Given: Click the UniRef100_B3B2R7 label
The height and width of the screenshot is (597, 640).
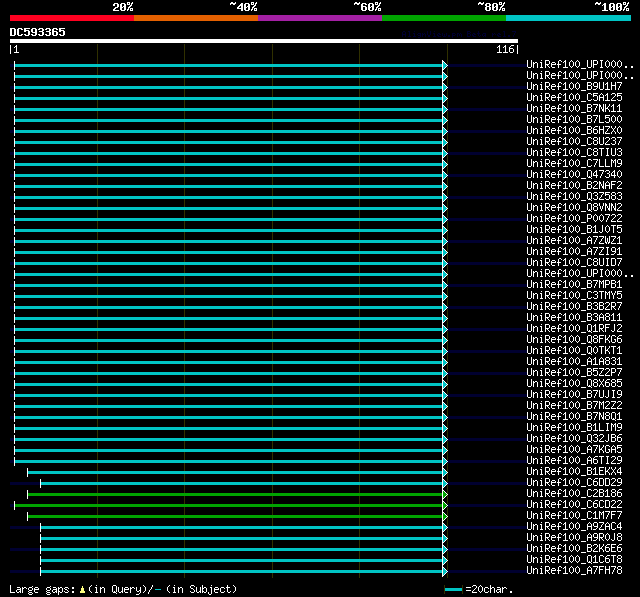Looking at the screenshot, I should (x=574, y=307).
